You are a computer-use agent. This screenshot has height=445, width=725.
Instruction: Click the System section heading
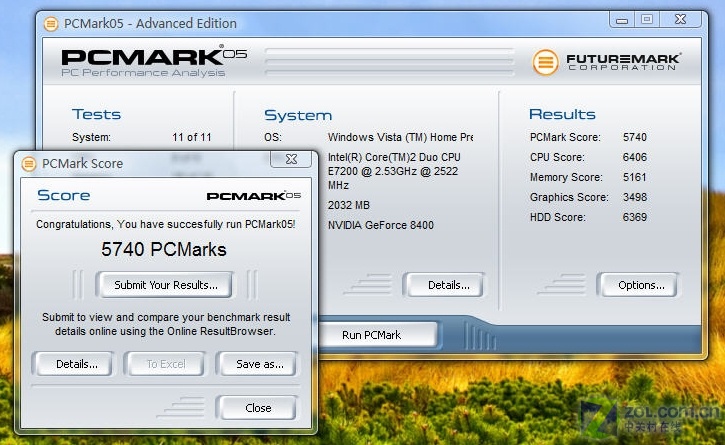(x=298, y=115)
